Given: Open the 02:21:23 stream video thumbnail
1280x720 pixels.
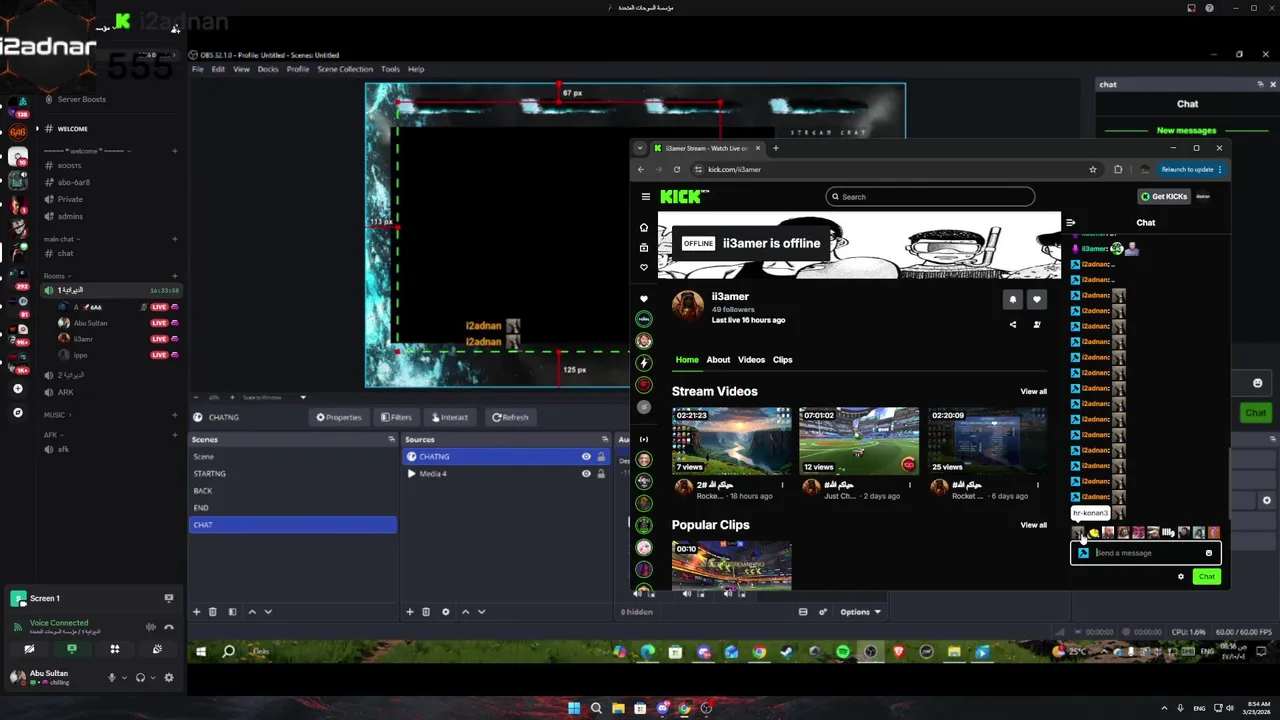Looking at the screenshot, I should (x=731, y=441).
